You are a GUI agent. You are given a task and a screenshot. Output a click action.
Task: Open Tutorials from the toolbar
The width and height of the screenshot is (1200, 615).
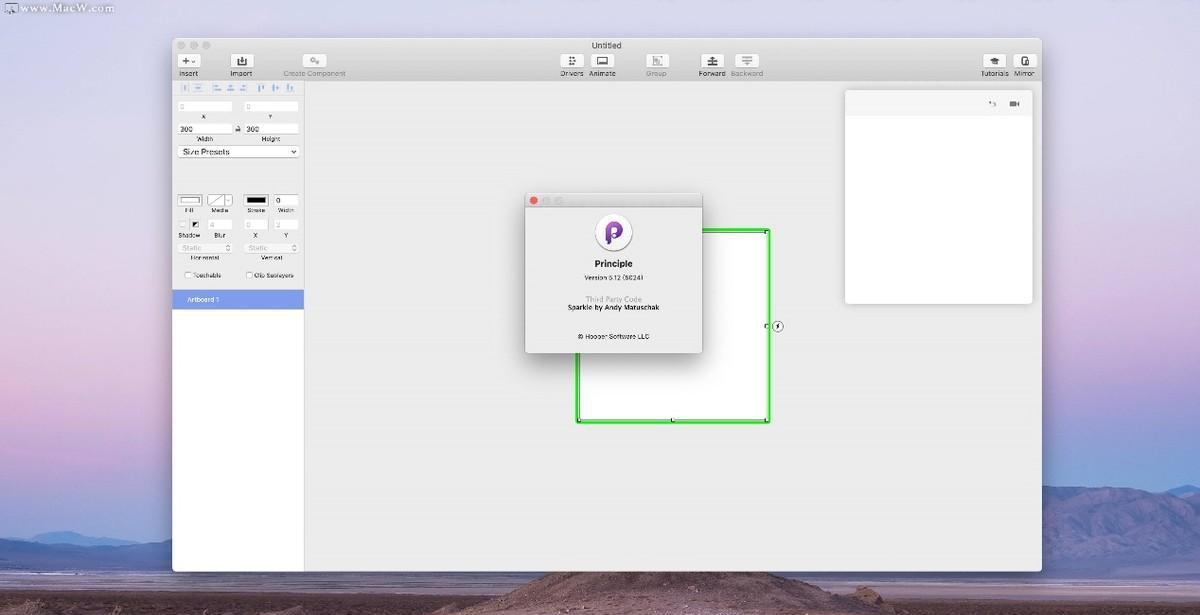[994, 61]
